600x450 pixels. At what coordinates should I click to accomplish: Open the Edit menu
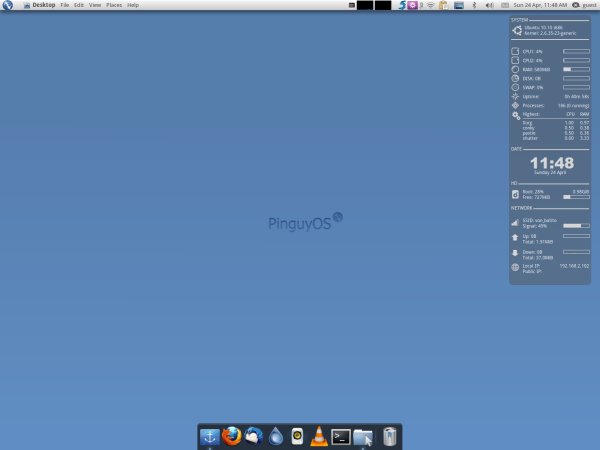(x=79, y=6)
